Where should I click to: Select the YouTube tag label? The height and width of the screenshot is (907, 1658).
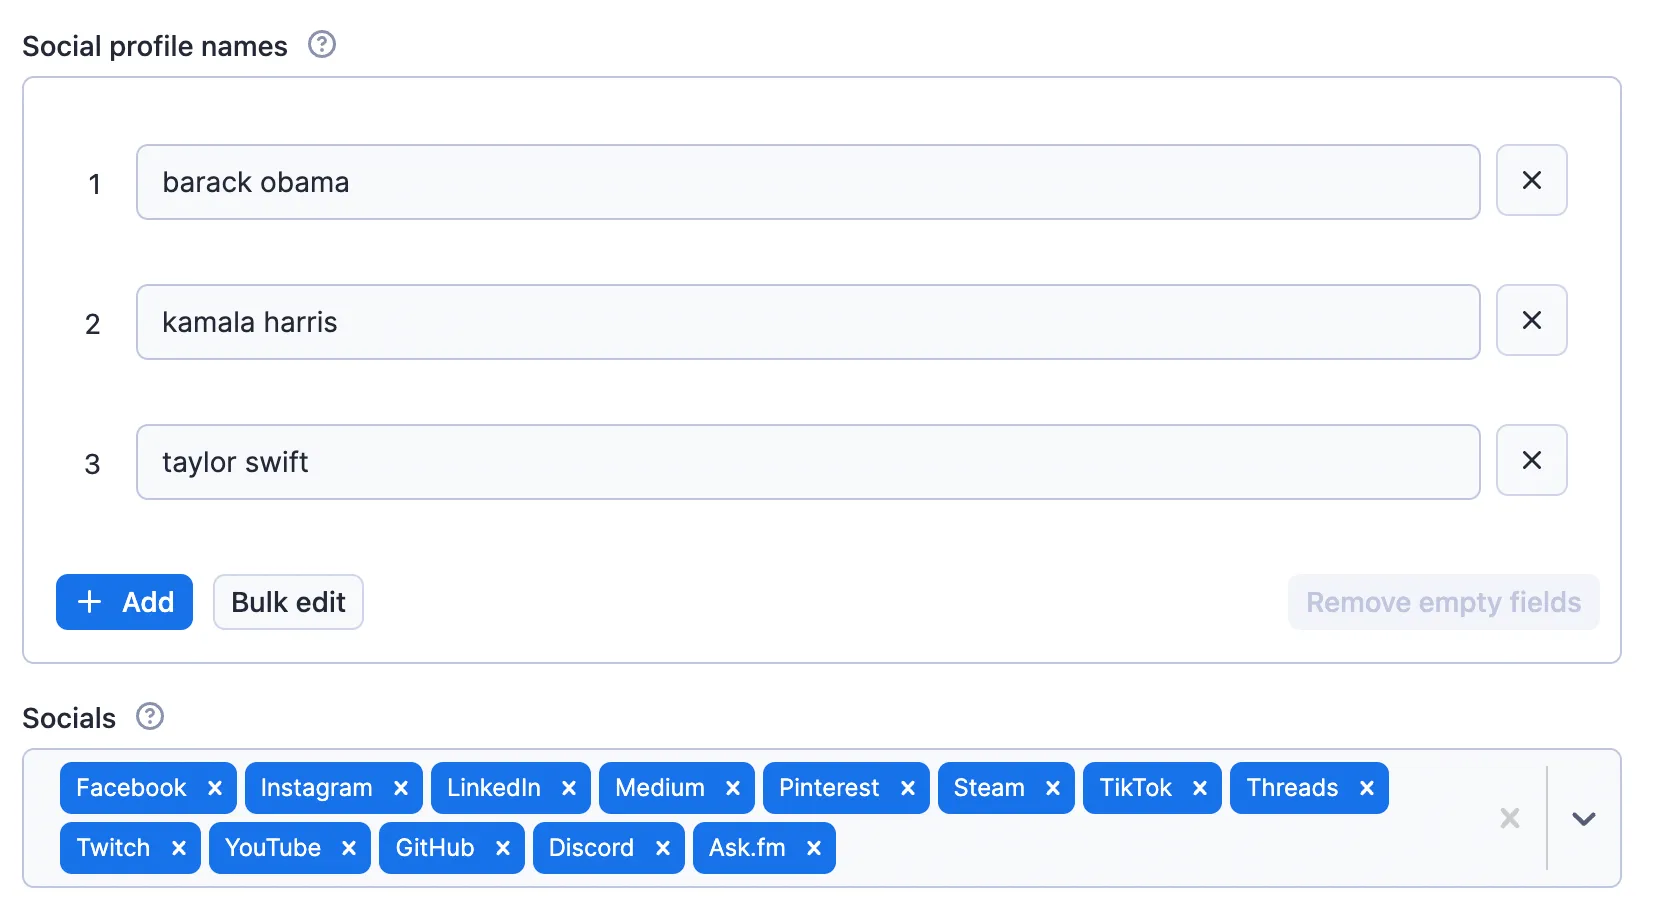pos(273,848)
